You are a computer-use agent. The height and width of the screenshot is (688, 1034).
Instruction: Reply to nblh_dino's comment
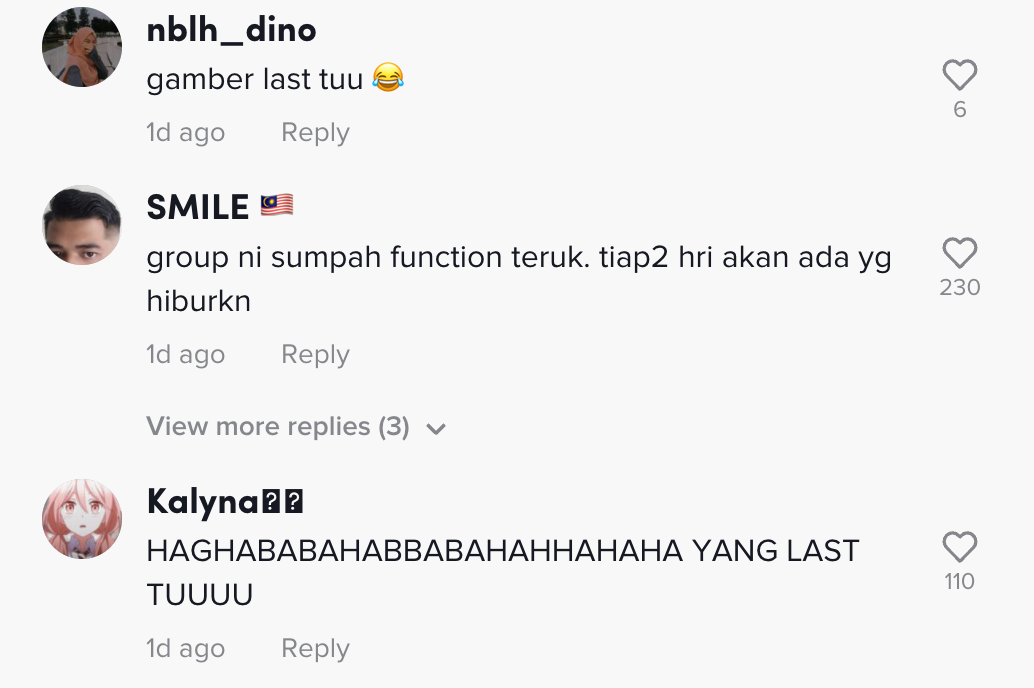point(315,133)
